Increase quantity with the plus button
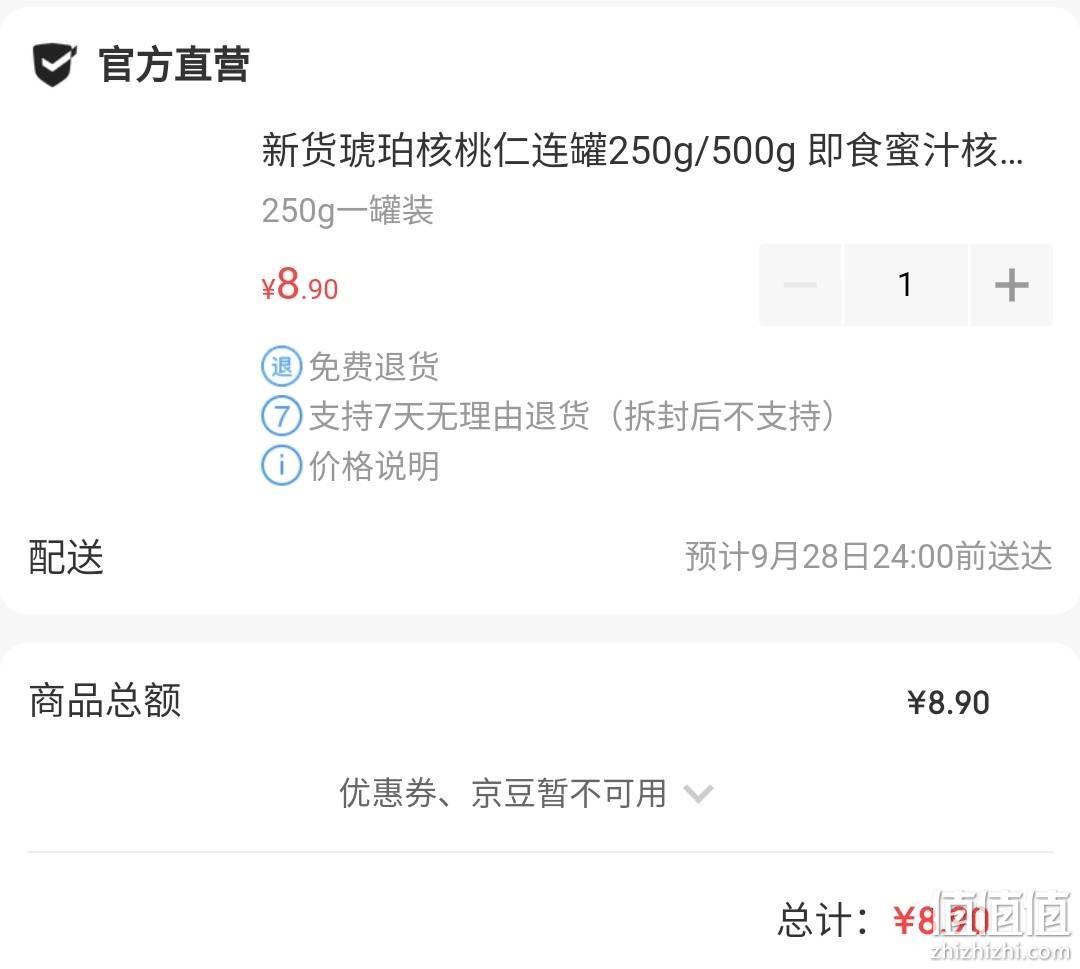The height and width of the screenshot is (969, 1080). (x=1011, y=284)
